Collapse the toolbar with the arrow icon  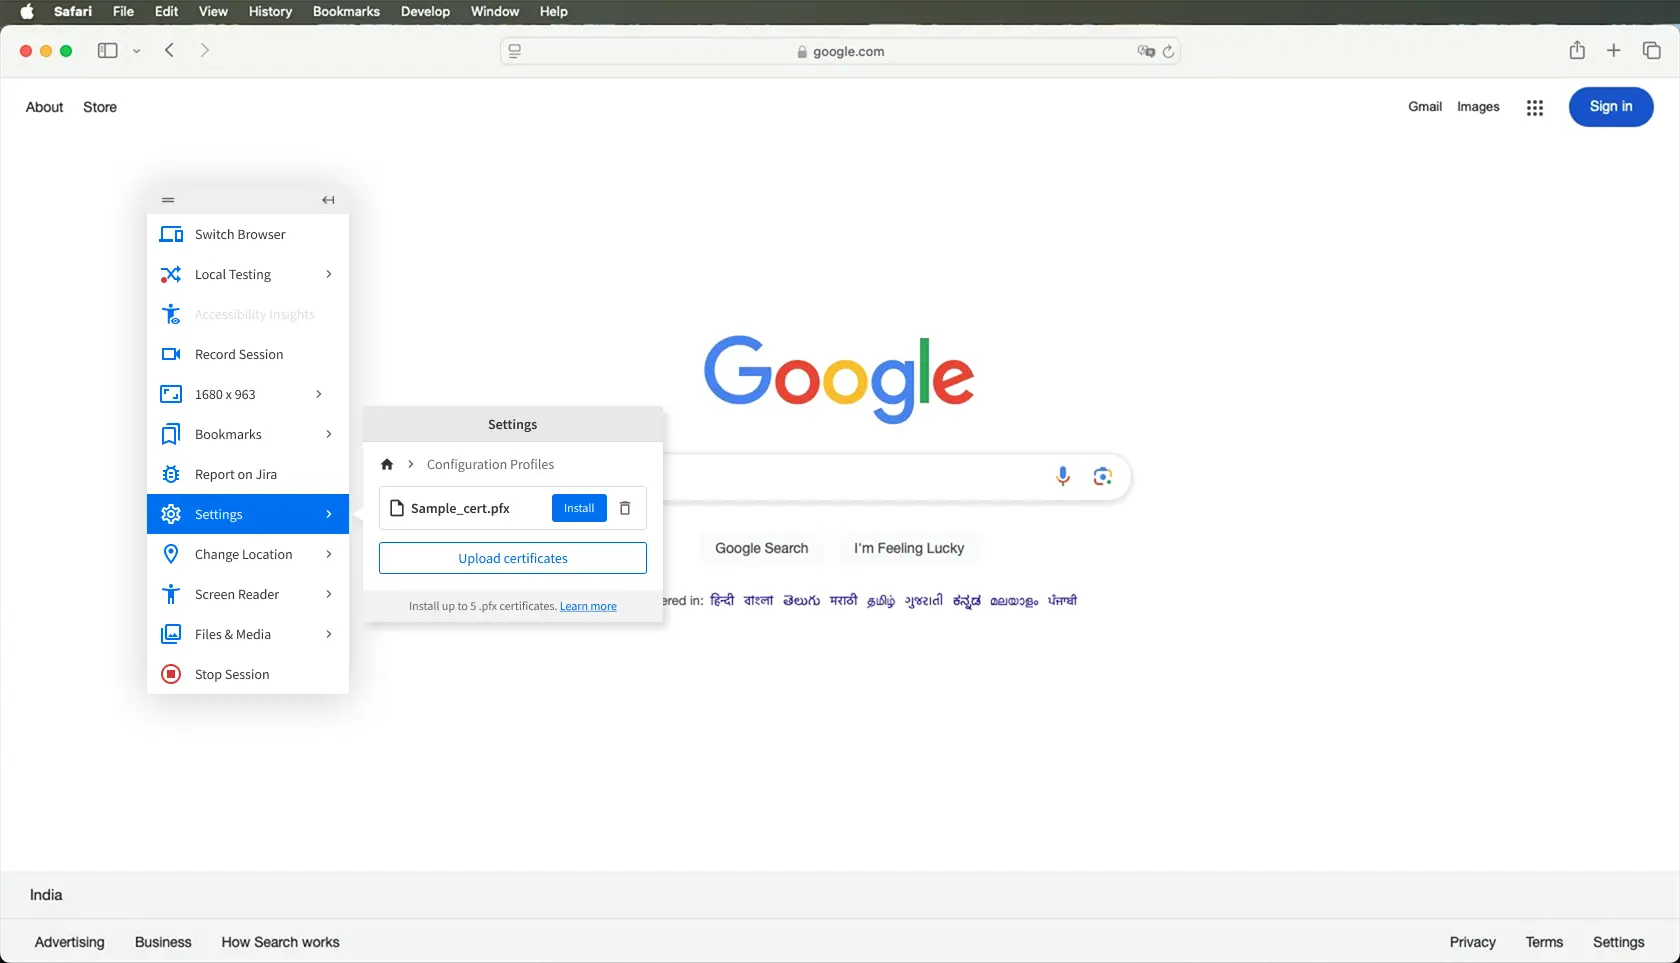coord(328,200)
